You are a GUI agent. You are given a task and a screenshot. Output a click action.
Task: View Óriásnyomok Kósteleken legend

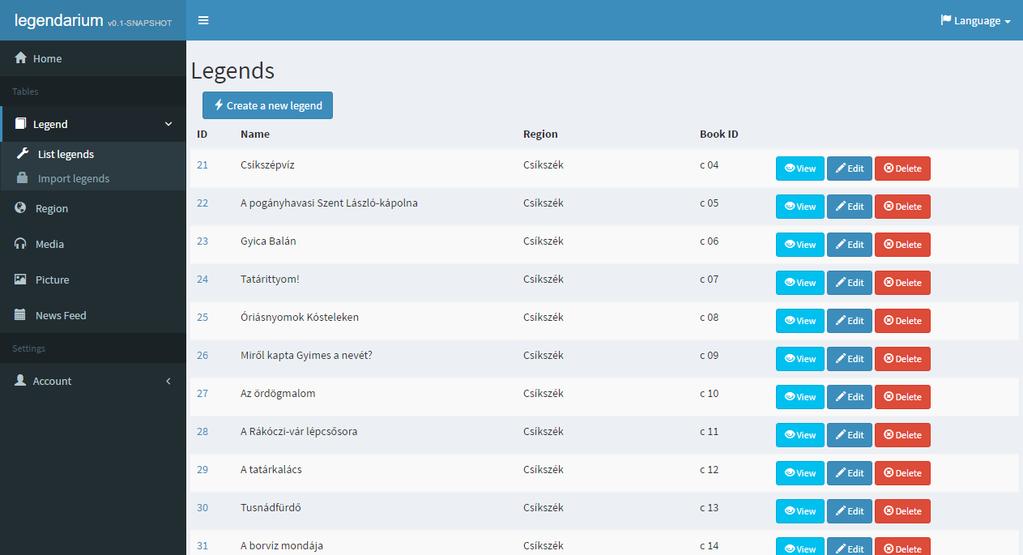800,320
